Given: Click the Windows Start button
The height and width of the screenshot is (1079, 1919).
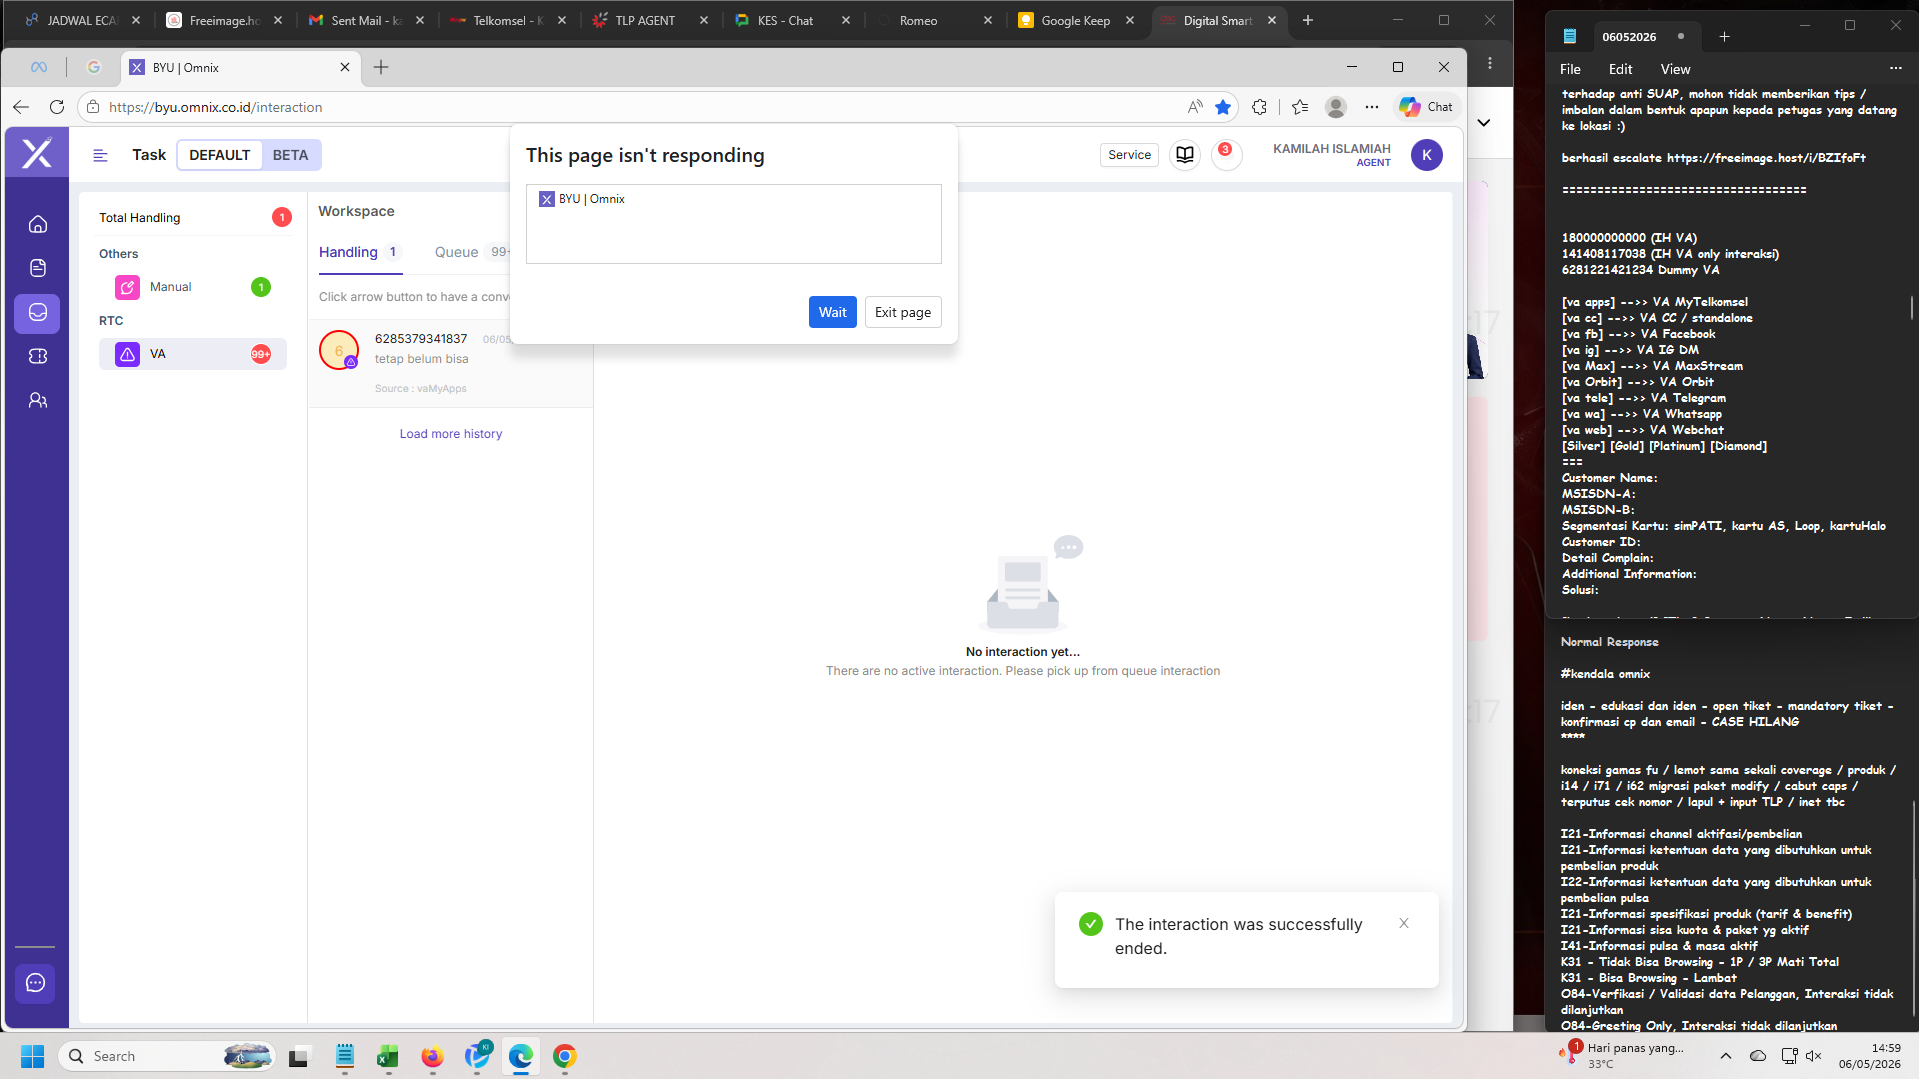Looking at the screenshot, I should [x=32, y=1056].
